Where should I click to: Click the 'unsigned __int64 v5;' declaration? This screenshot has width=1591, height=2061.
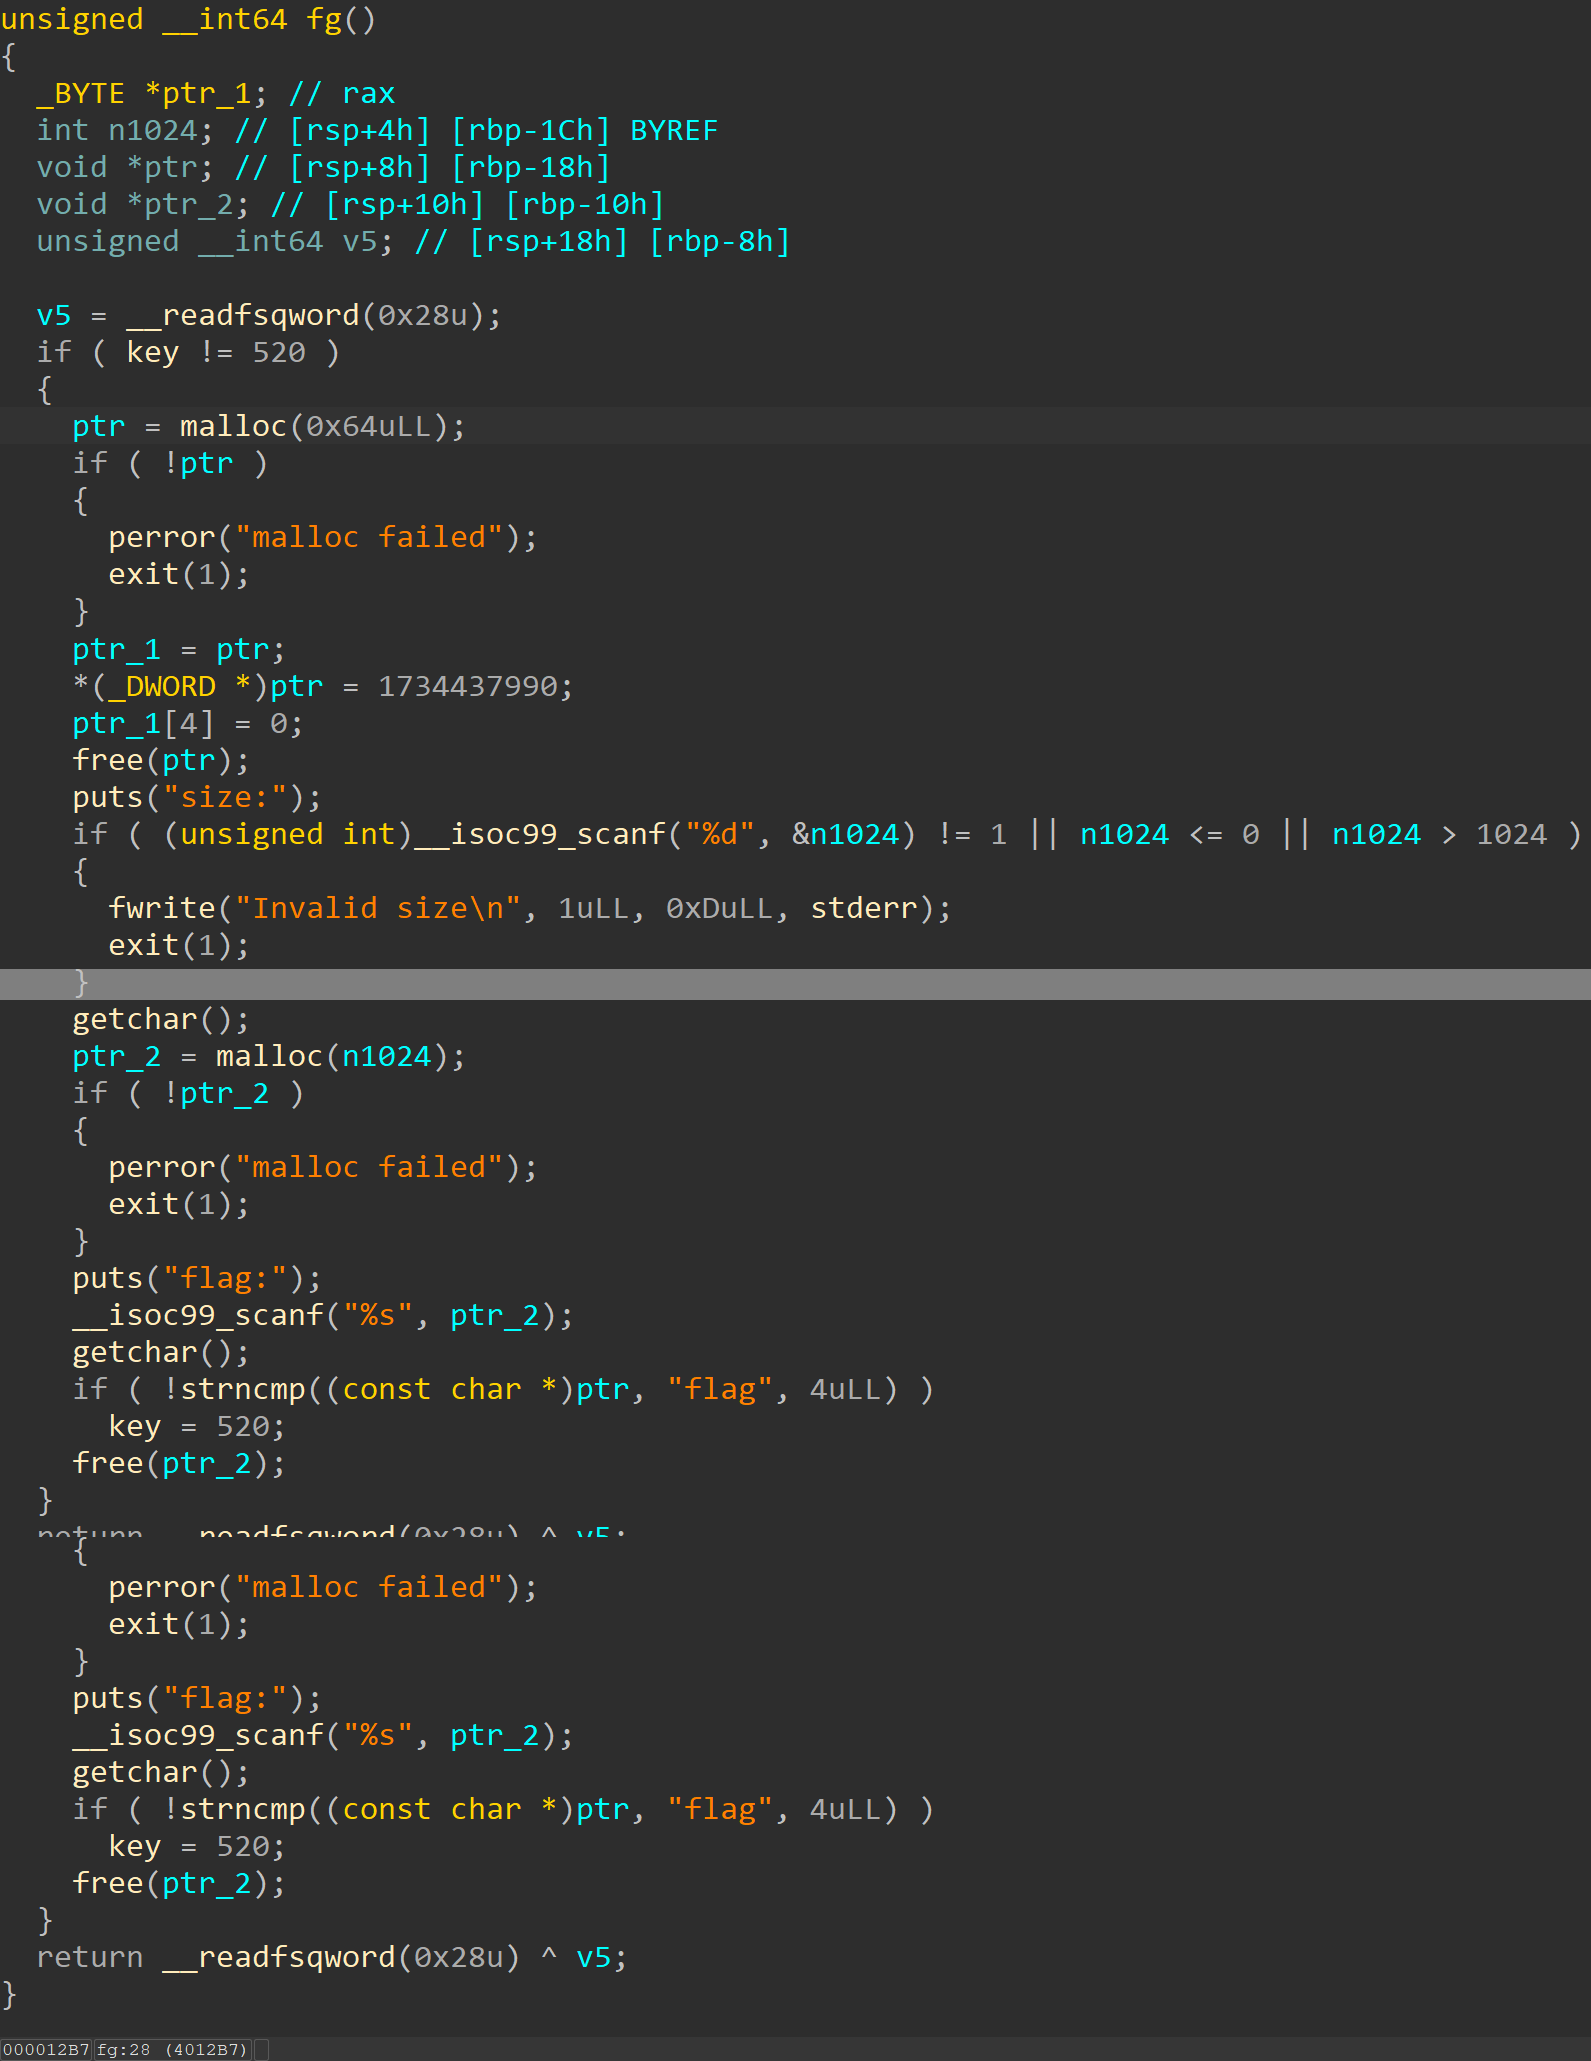click(215, 241)
